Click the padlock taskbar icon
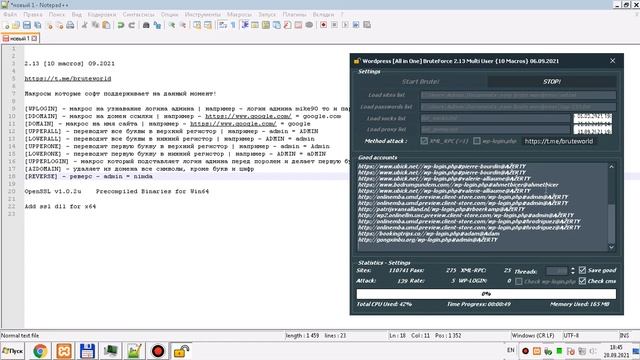The image size is (640, 360). coord(181,351)
